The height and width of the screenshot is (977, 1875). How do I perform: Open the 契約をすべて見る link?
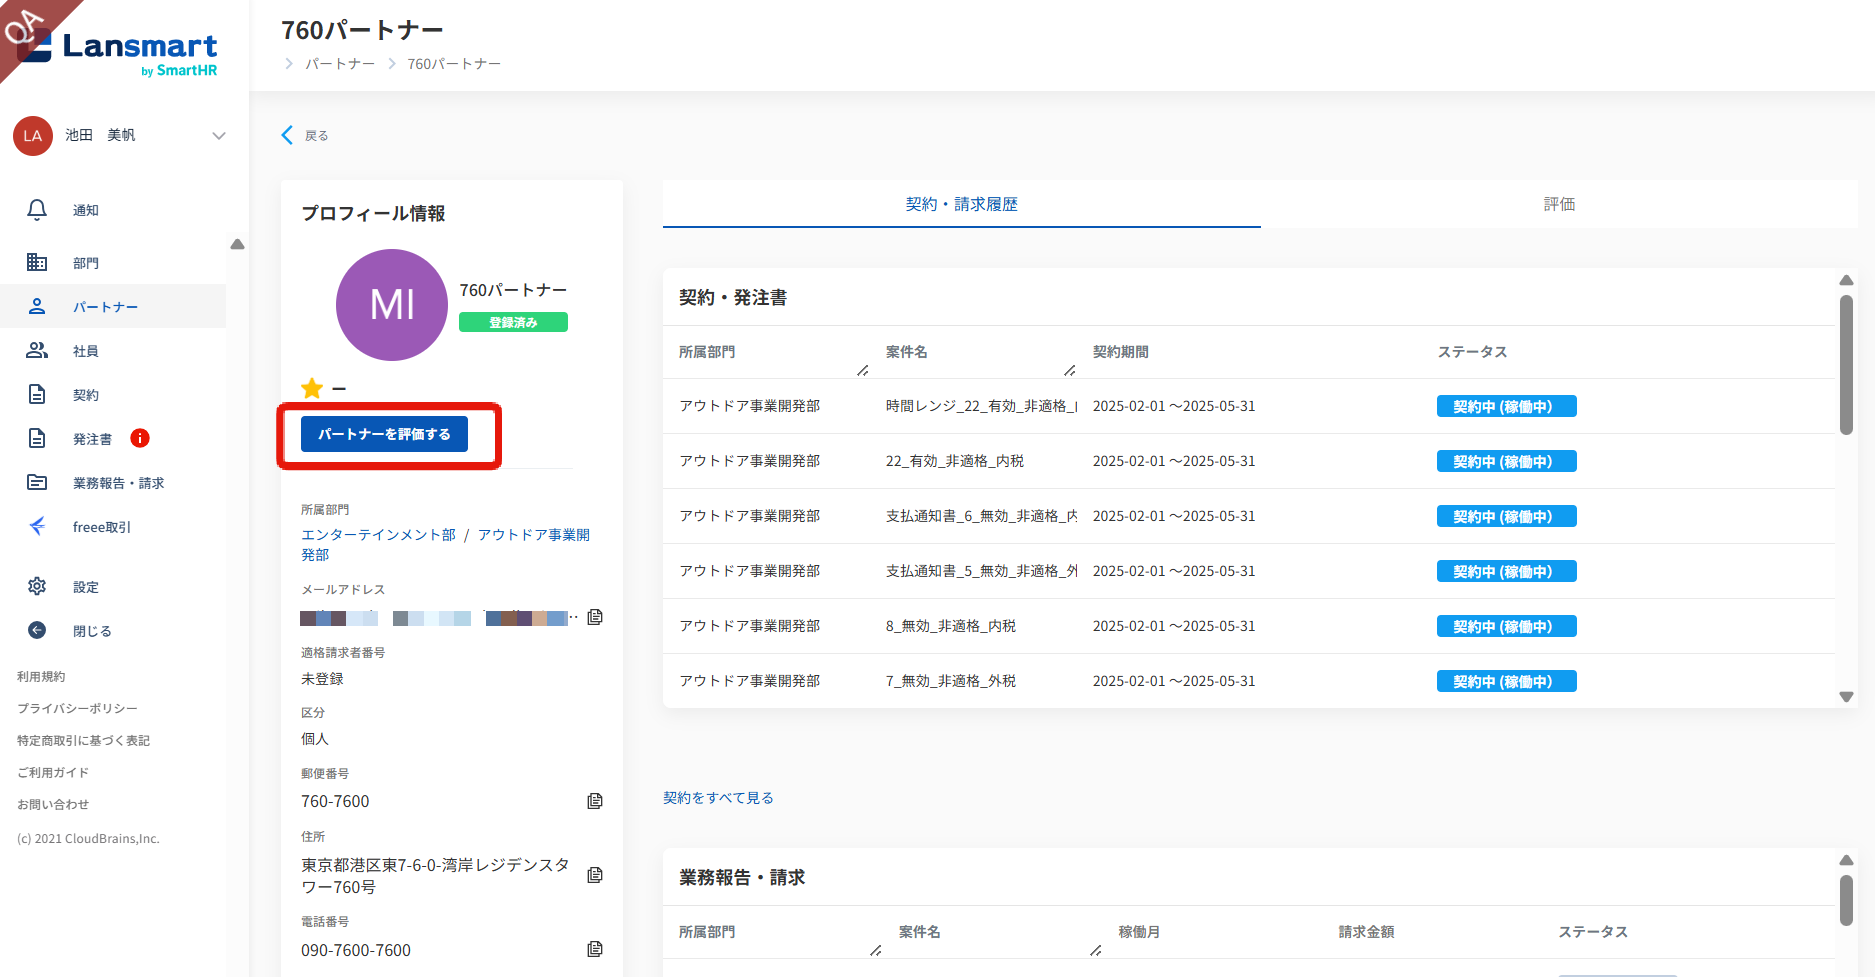pyautogui.click(x=718, y=798)
